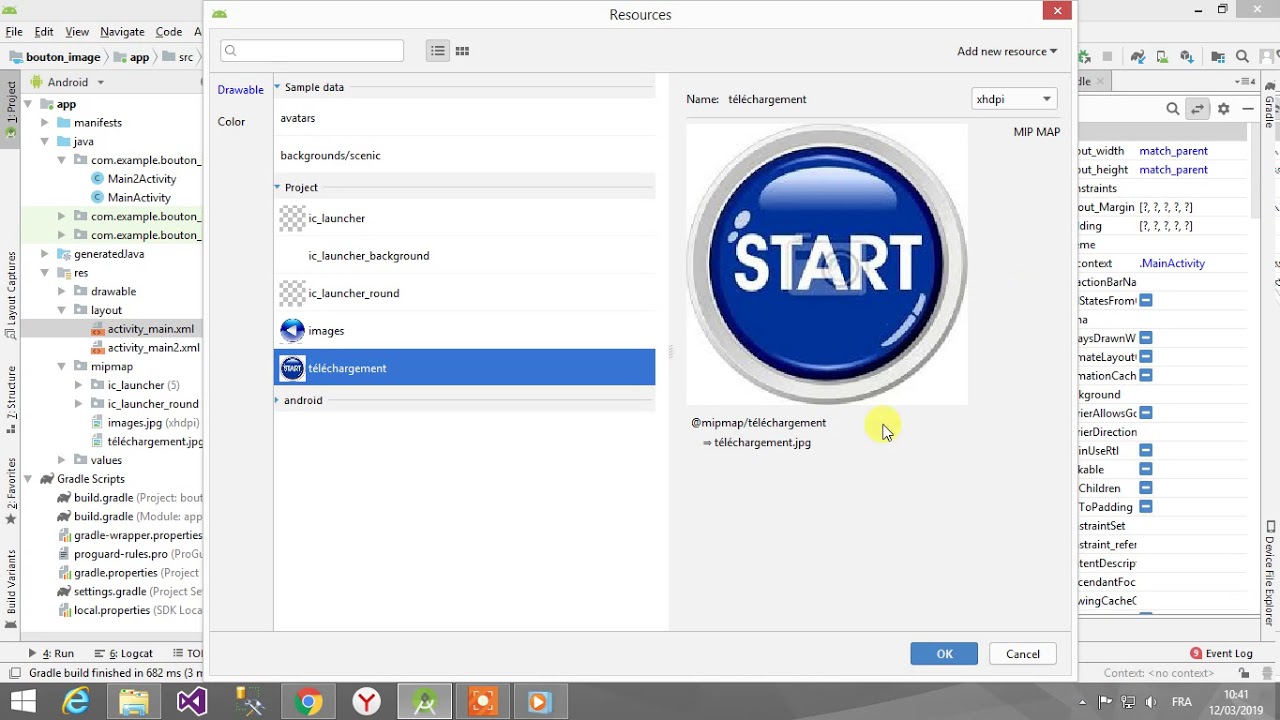Collapse the mipmap folder in project tree
This screenshot has width=1280, height=720.
pos(62,367)
